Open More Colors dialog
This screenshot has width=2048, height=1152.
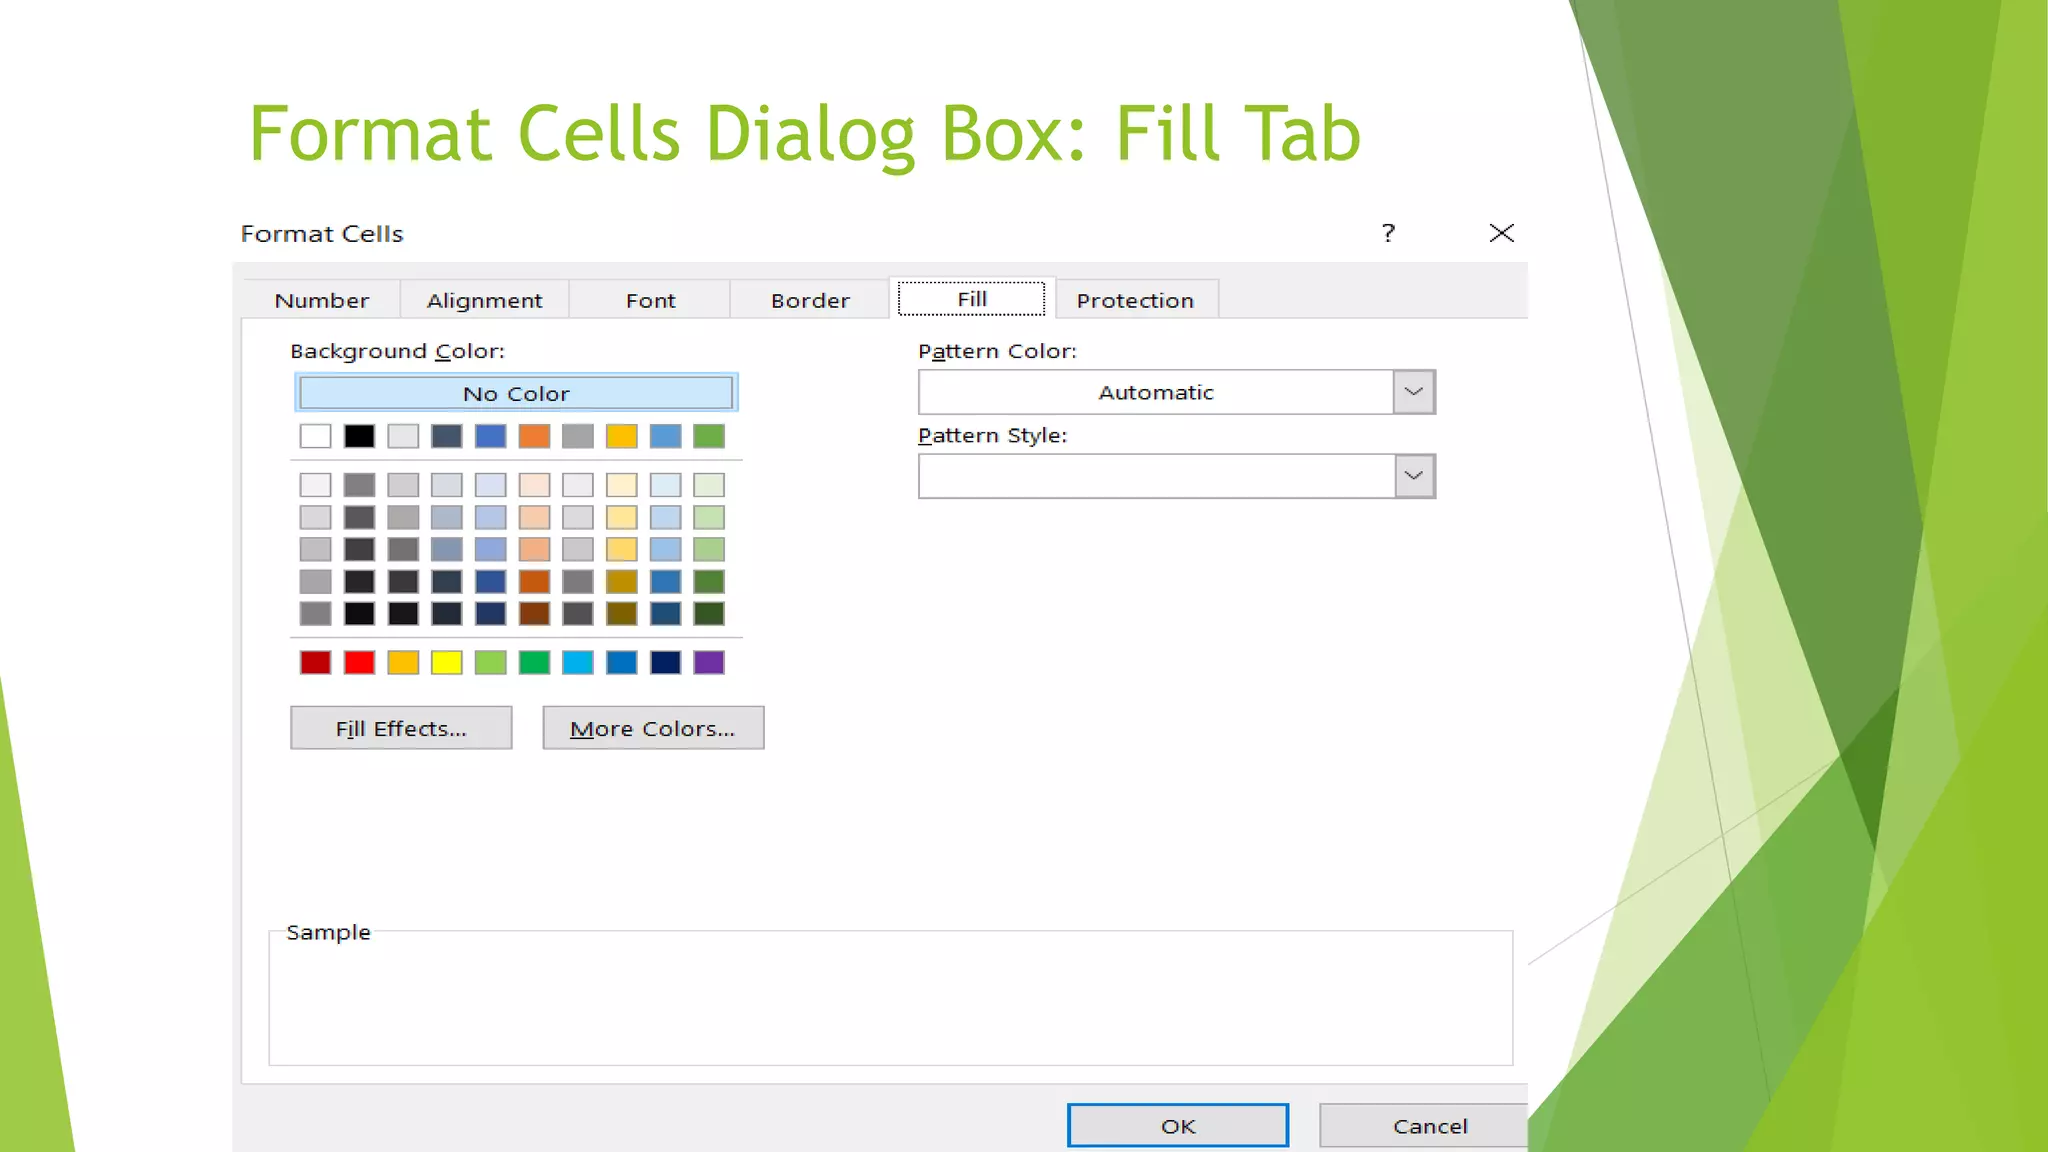(x=653, y=728)
